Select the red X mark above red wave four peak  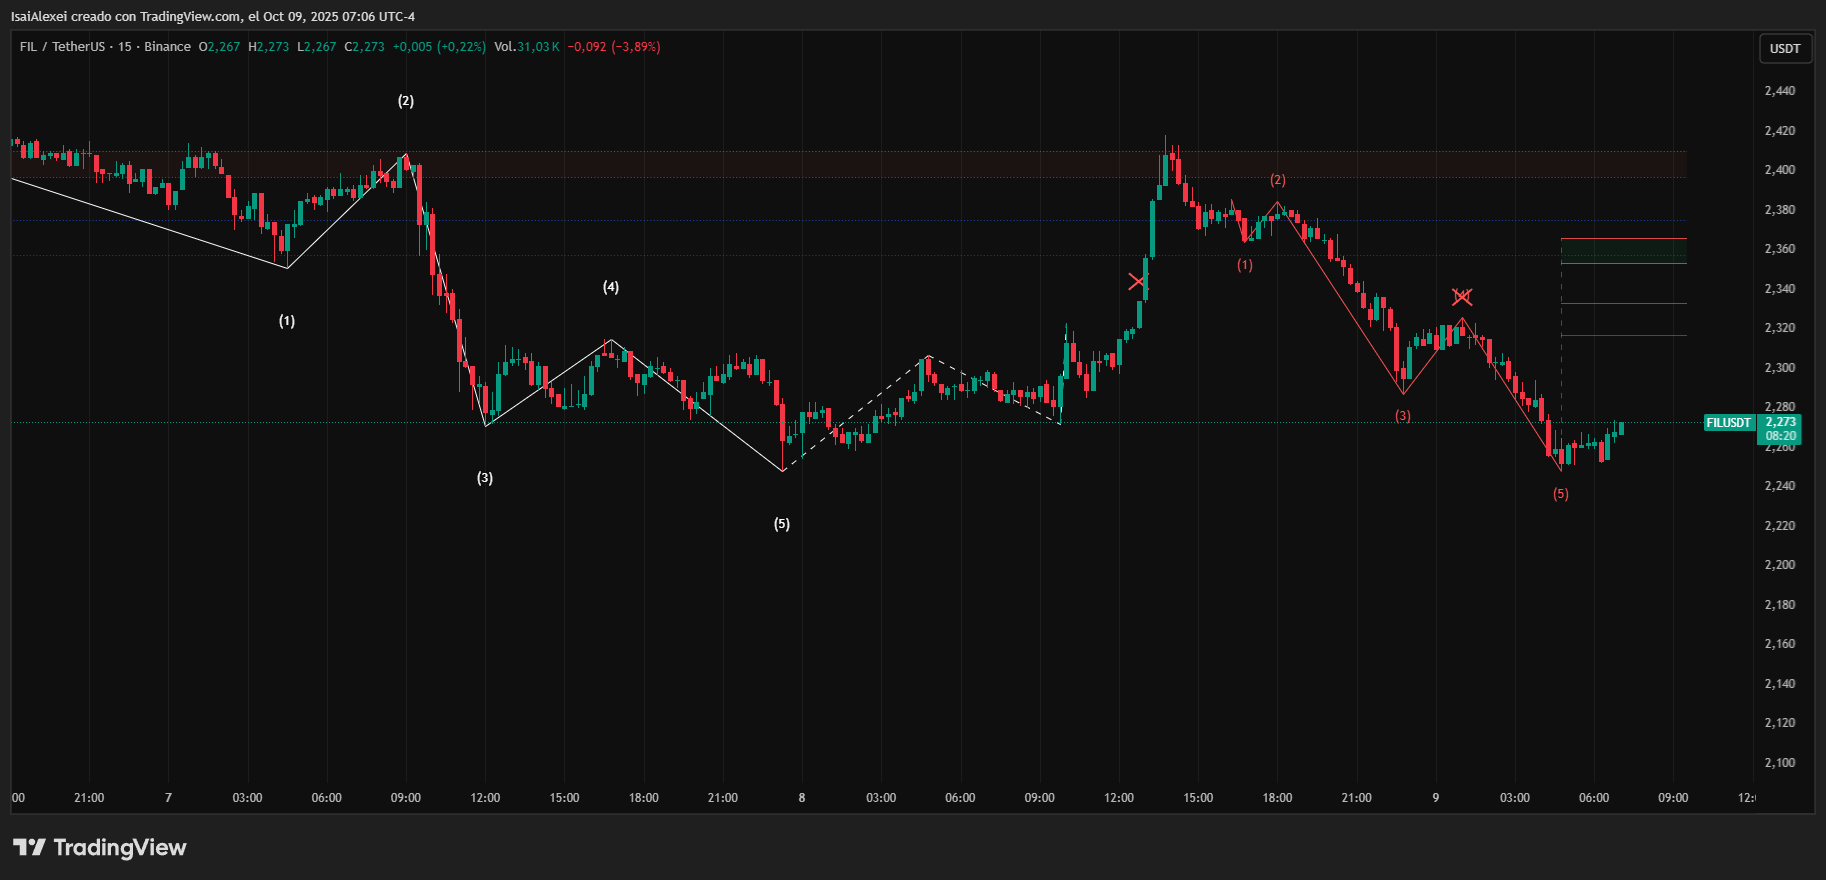(1462, 296)
